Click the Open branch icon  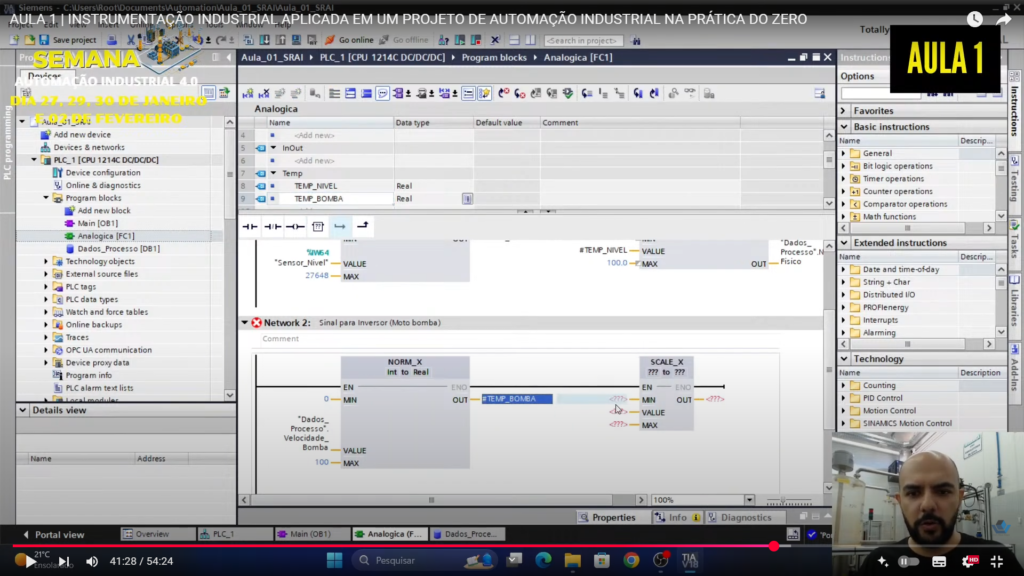340,226
